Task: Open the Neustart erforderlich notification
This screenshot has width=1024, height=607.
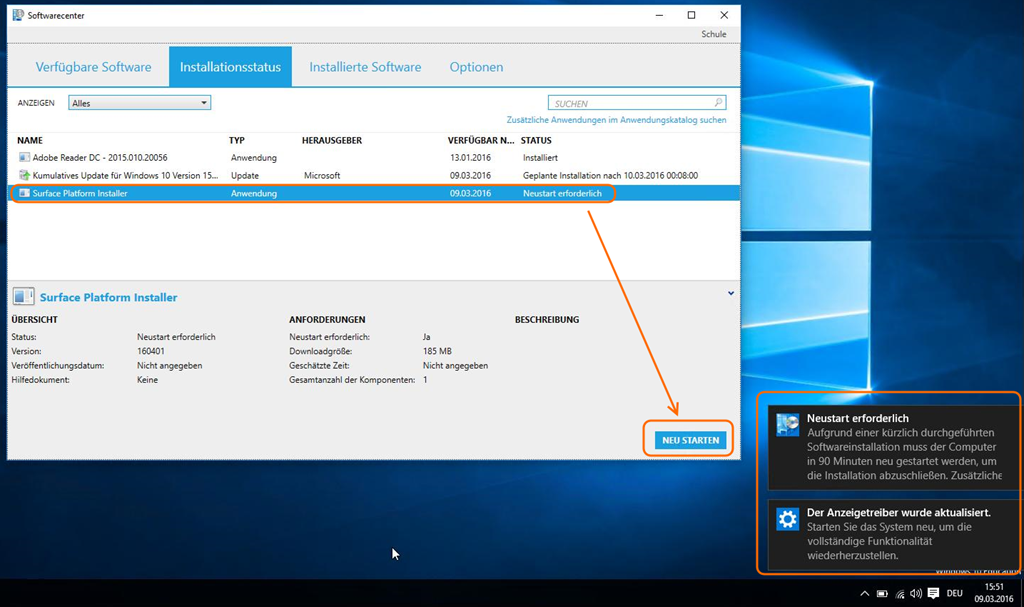Action: coord(888,447)
